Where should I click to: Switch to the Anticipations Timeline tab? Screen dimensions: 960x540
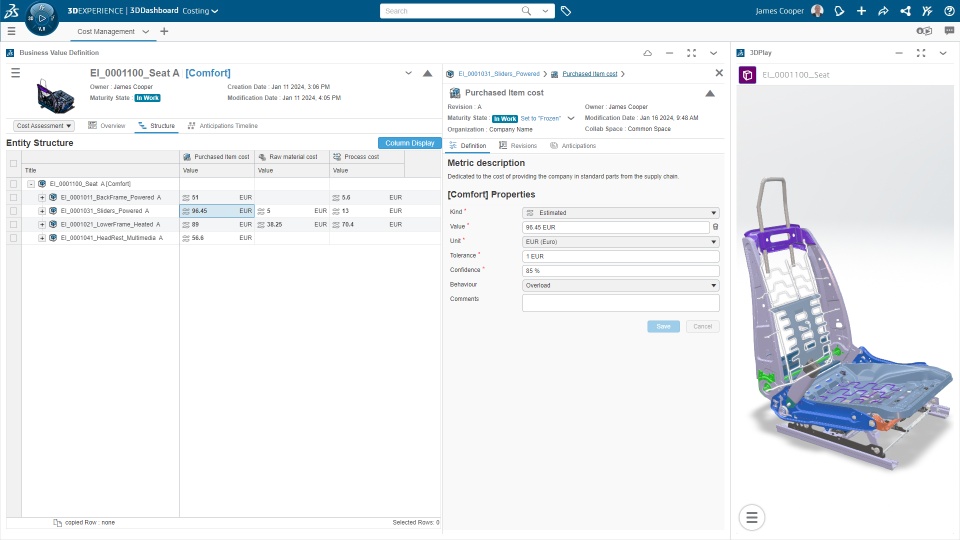coord(223,126)
